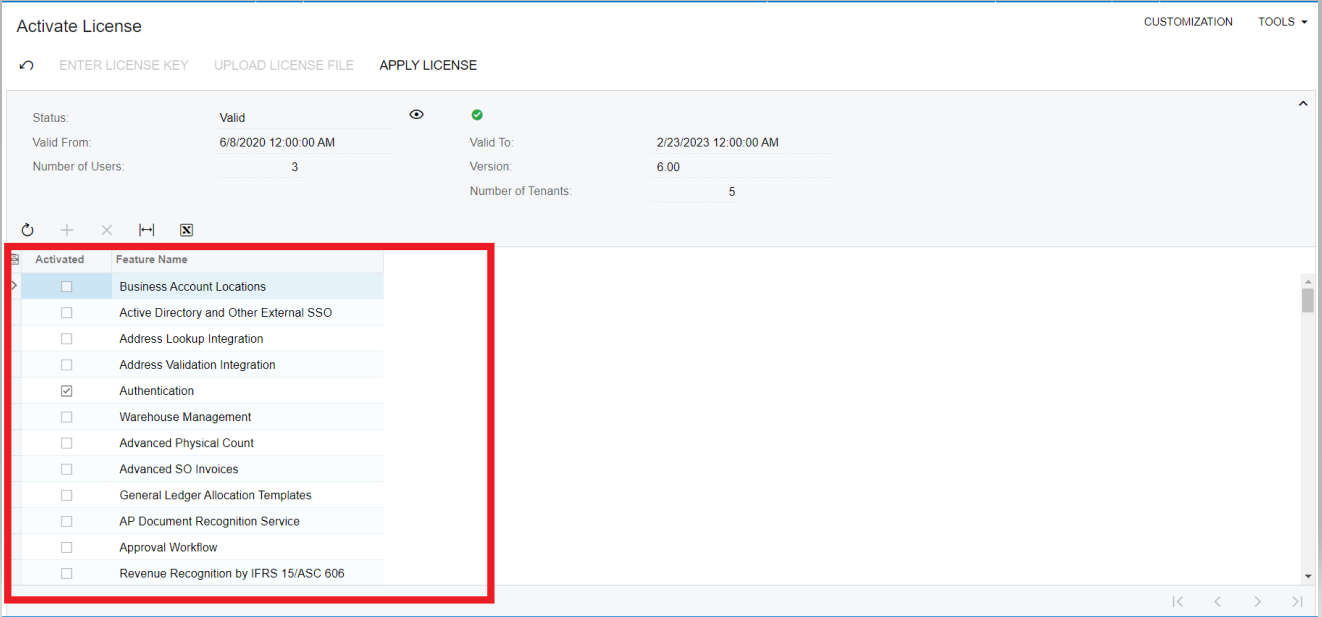Disable the Authentication feature checkbox

coord(66,390)
